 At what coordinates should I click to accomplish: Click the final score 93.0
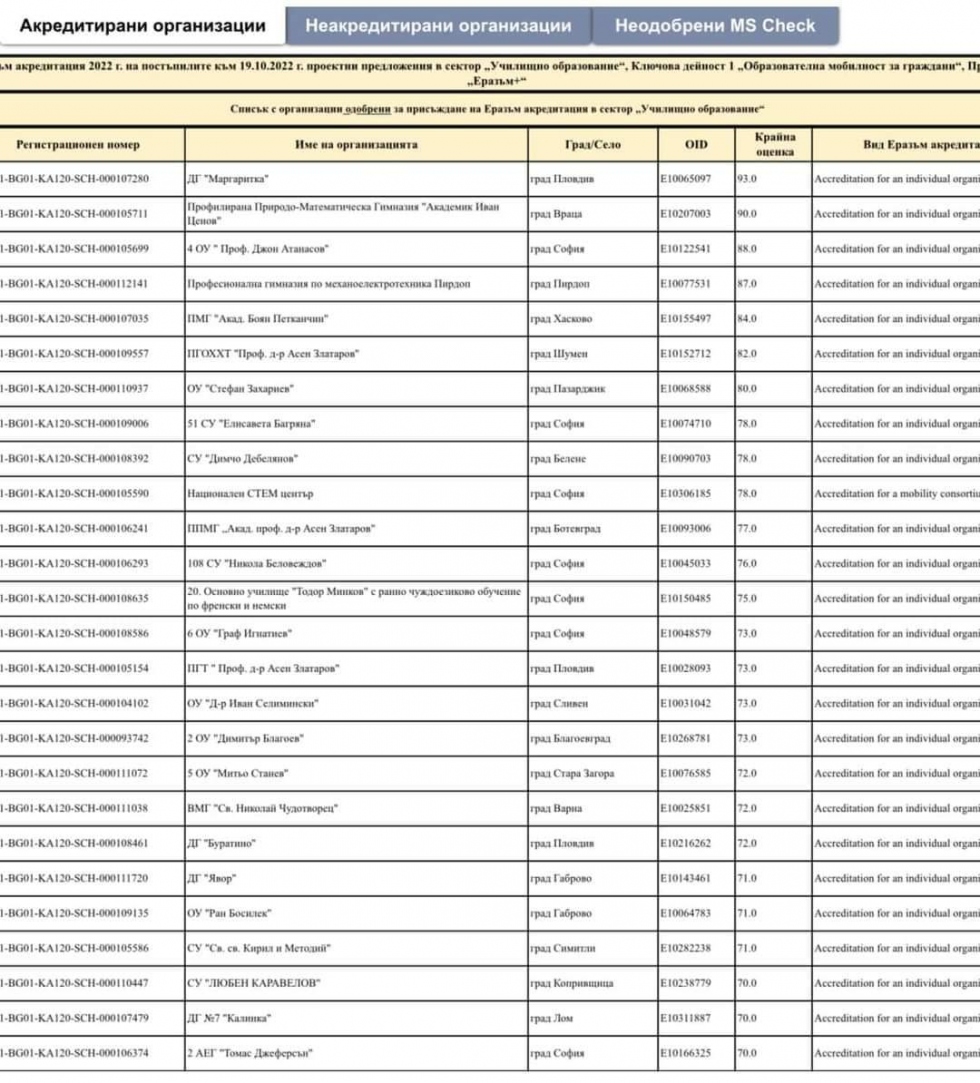tap(747, 179)
